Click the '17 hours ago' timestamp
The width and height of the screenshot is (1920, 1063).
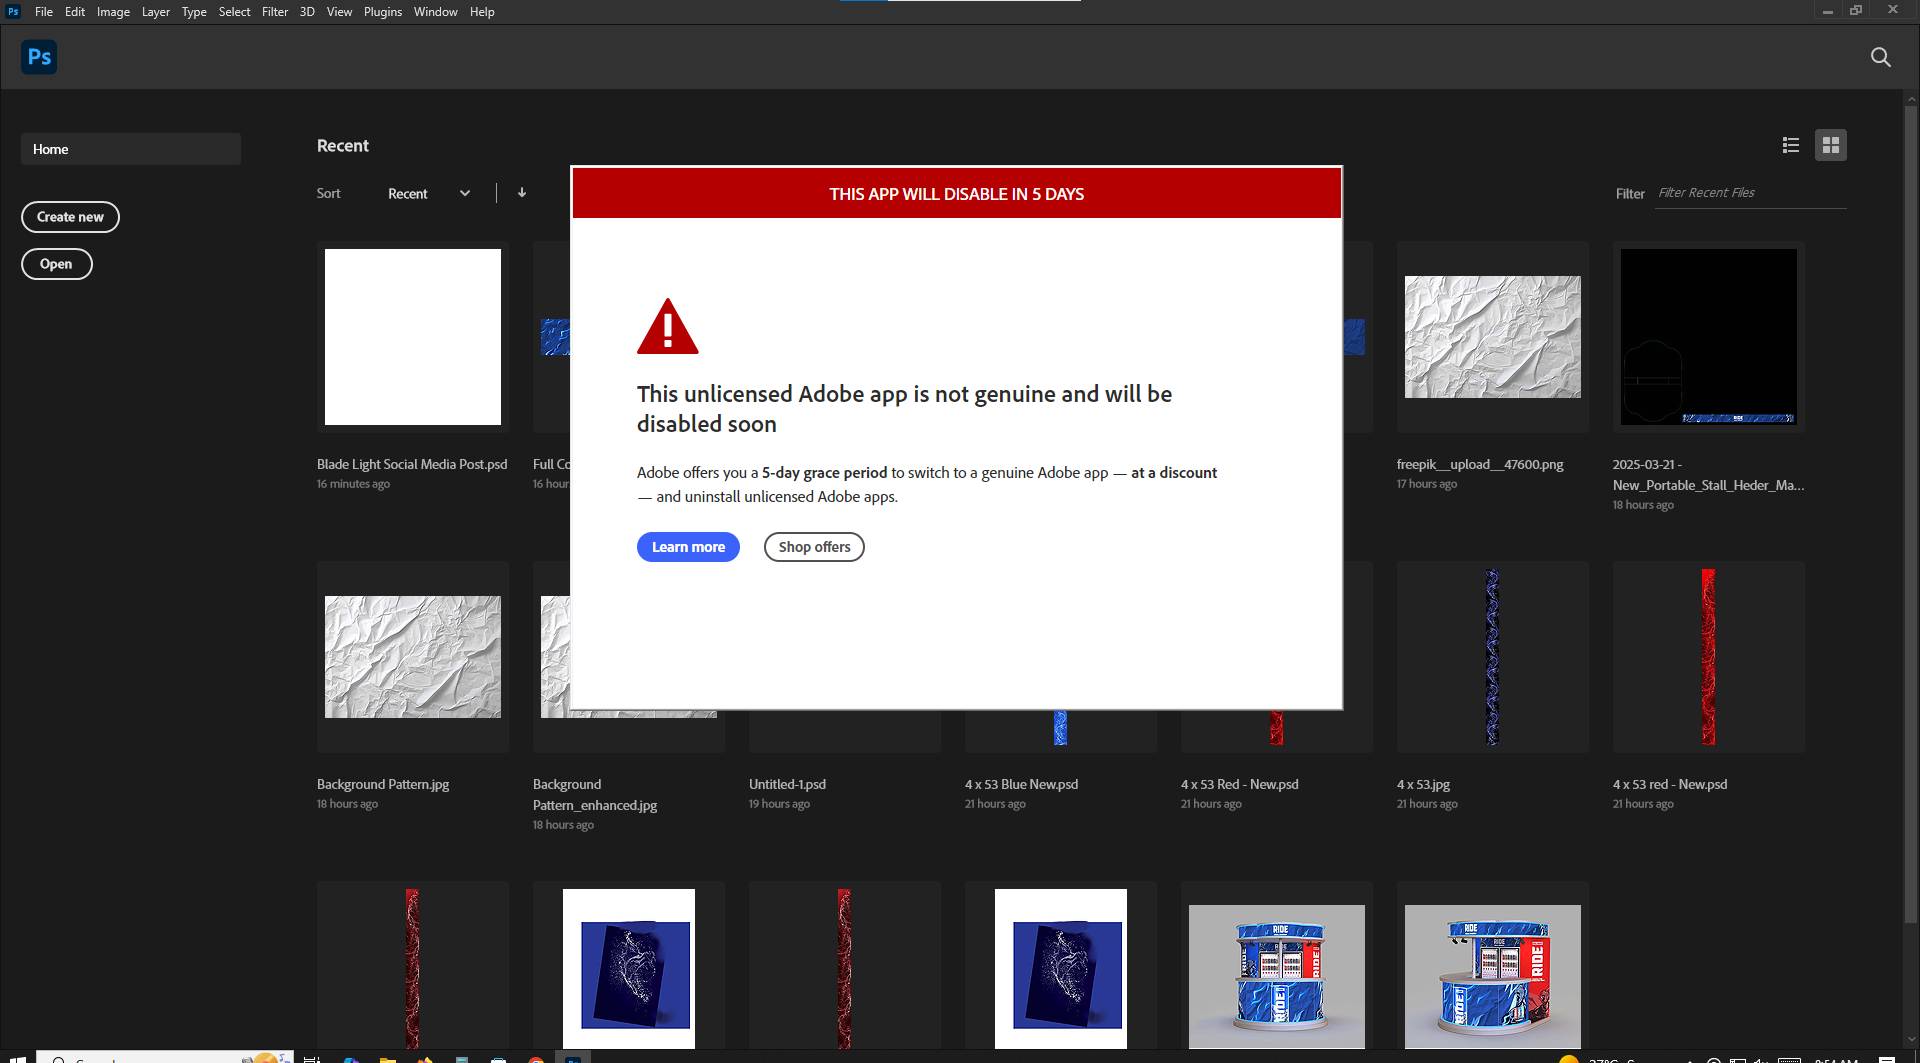coord(1427,484)
